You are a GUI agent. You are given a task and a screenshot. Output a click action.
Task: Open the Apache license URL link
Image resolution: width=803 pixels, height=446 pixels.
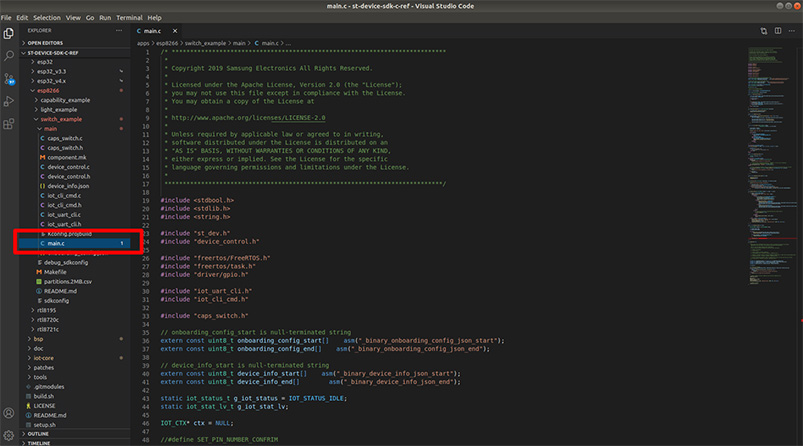[x=249, y=118]
